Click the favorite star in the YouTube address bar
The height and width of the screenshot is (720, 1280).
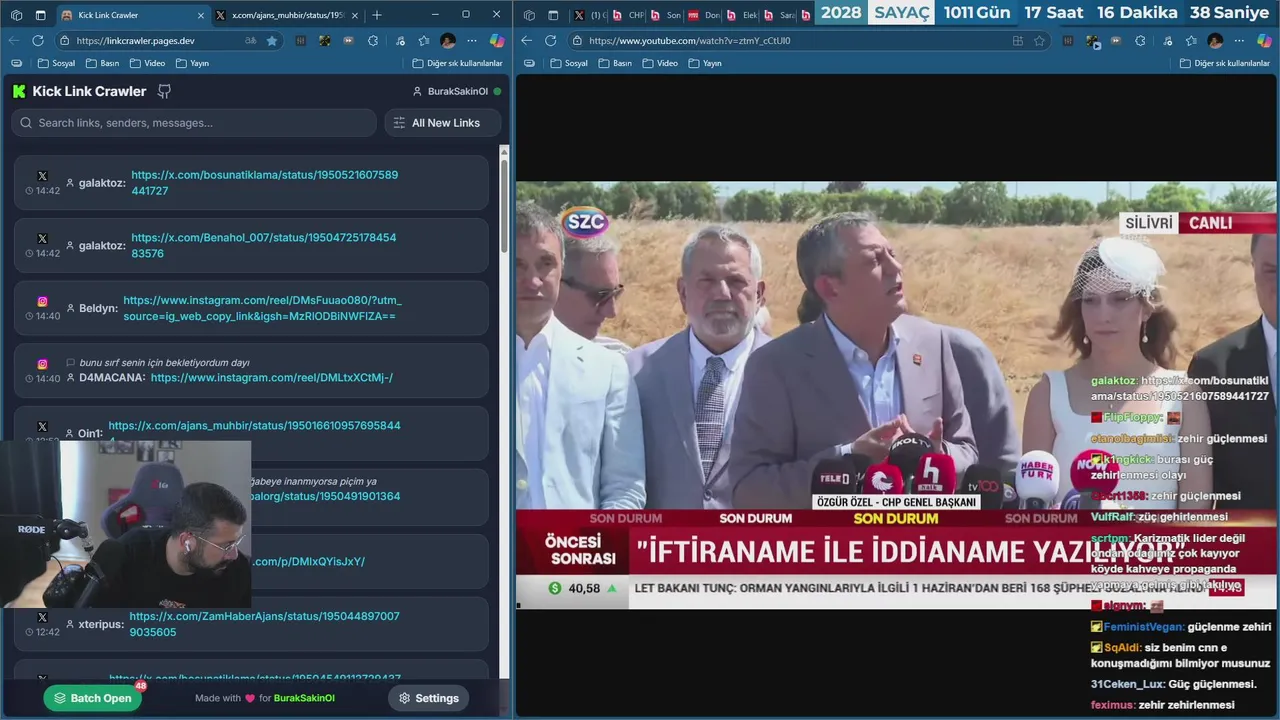pyautogui.click(x=1039, y=41)
